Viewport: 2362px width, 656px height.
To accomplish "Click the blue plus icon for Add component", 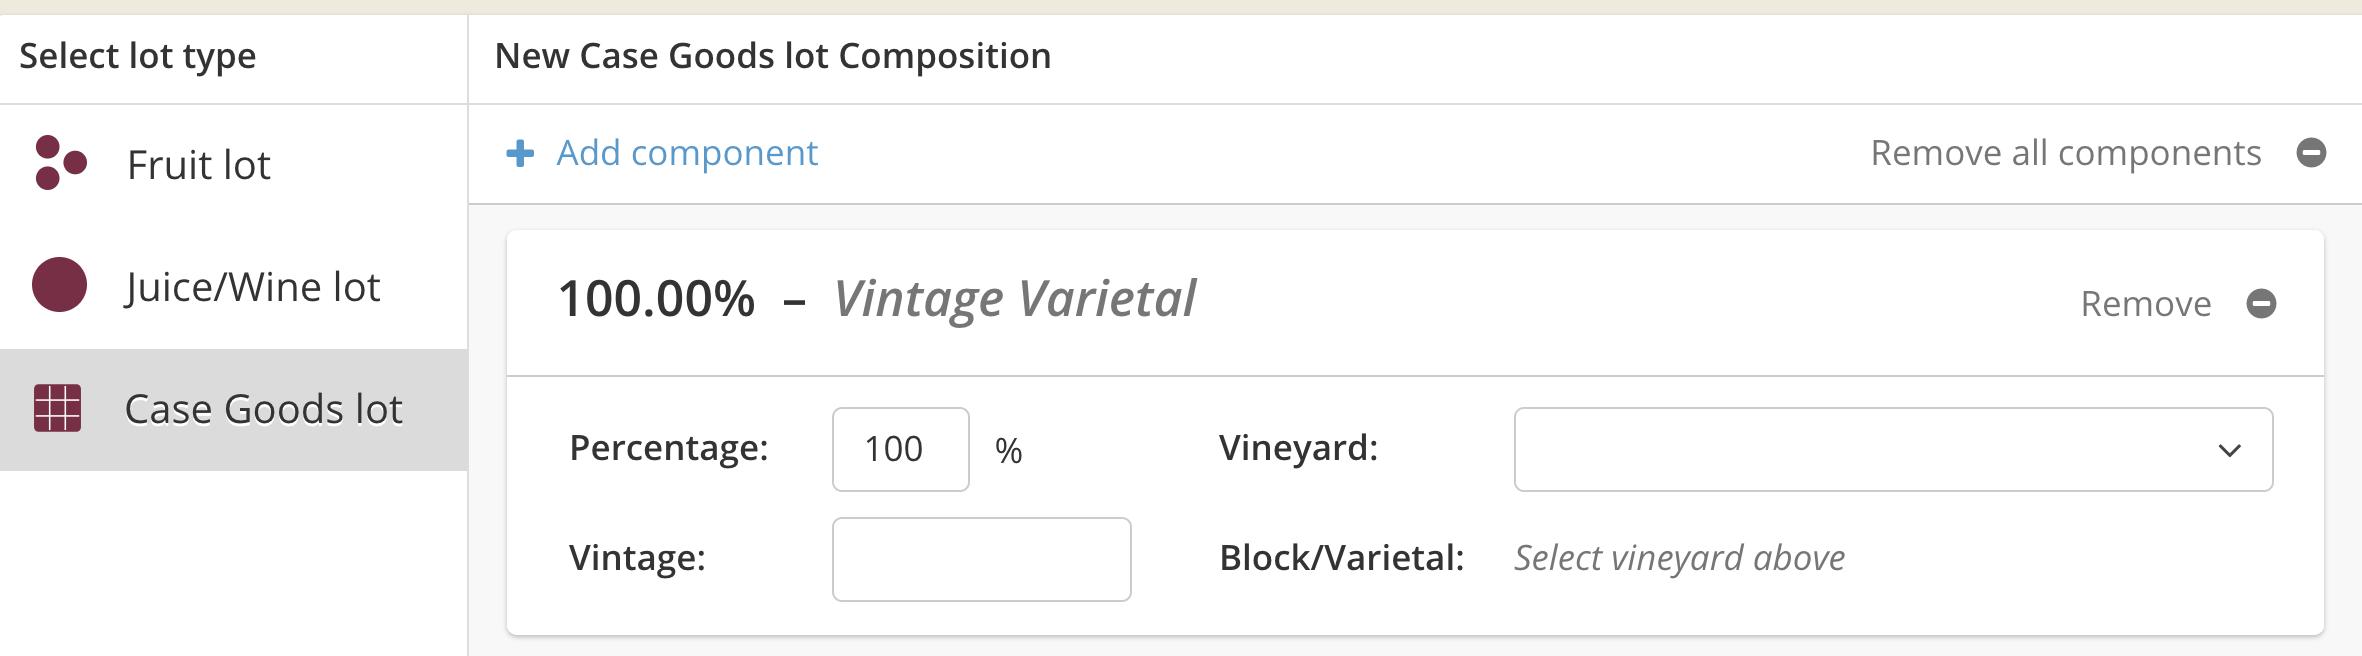I will 520,153.
